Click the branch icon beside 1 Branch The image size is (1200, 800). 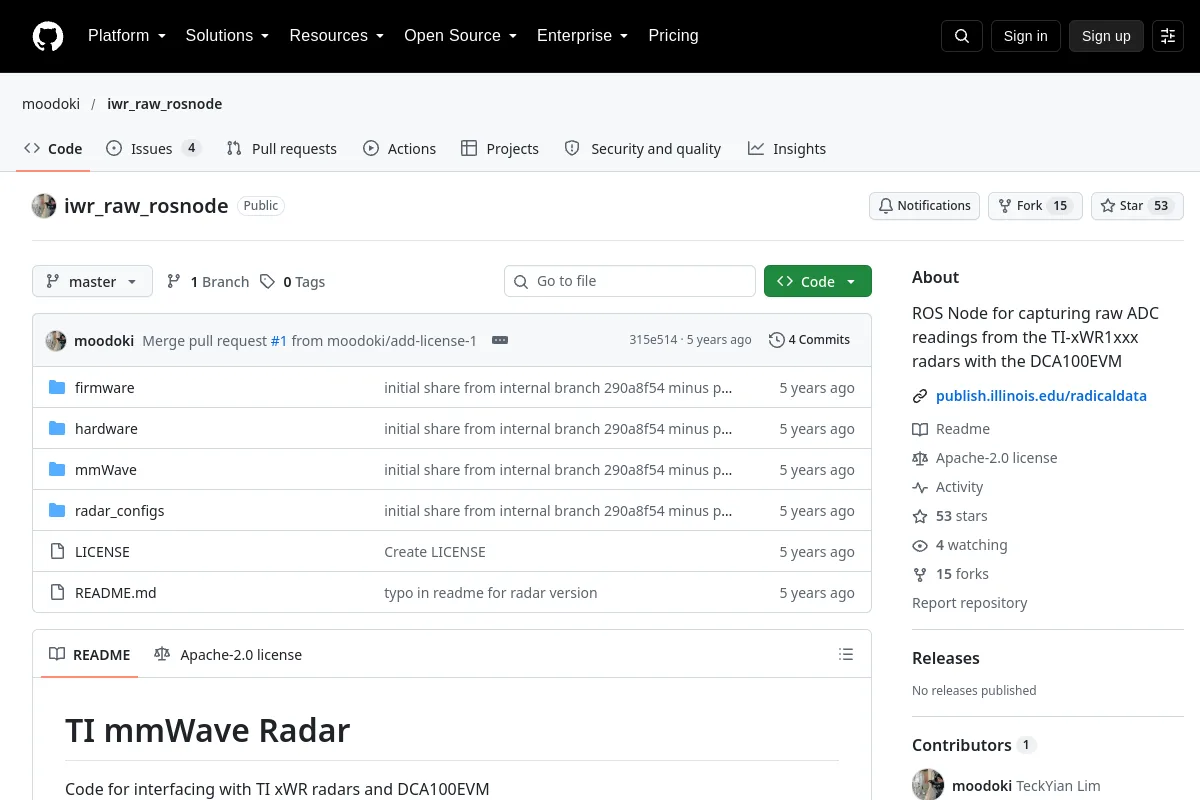(174, 282)
